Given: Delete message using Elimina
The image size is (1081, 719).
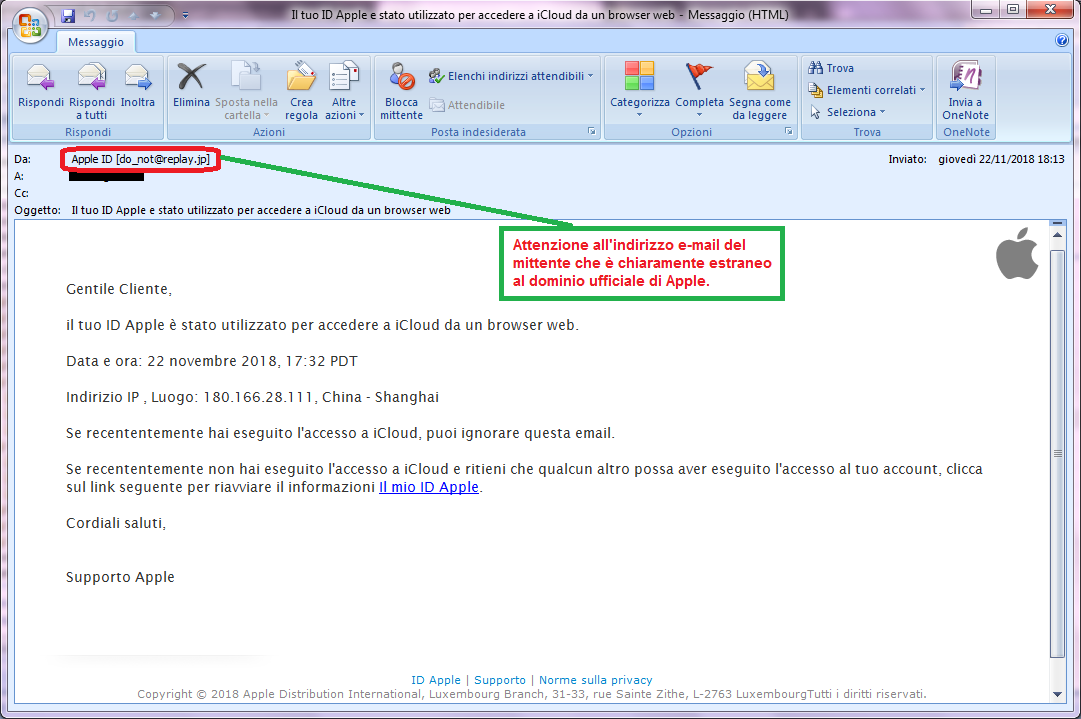Looking at the screenshot, I should (x=191, y=85).
